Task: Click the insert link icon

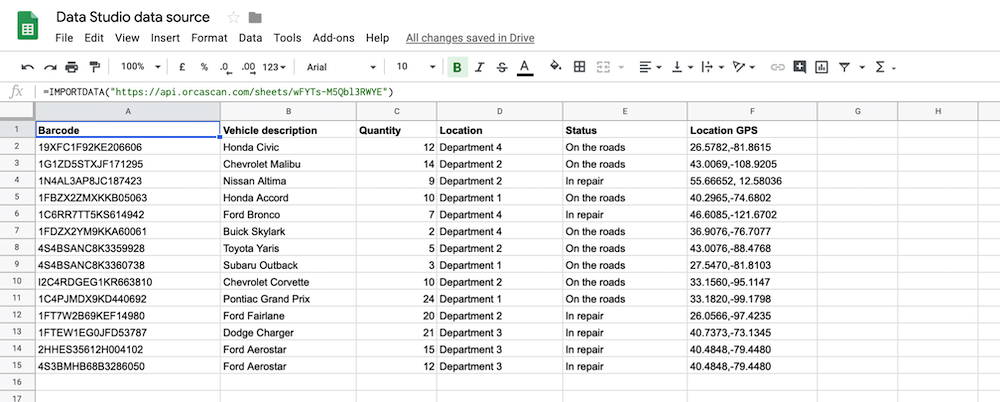Action: click(777, 67)
